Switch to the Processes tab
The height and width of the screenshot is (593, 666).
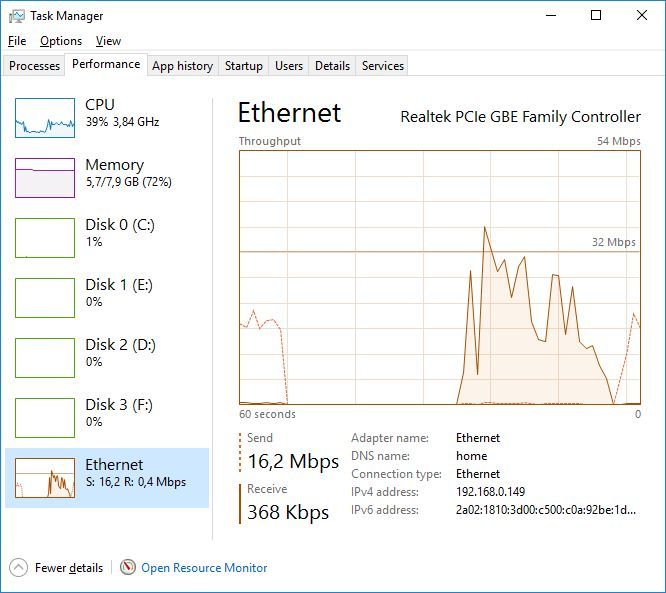[x=35, y=66]
